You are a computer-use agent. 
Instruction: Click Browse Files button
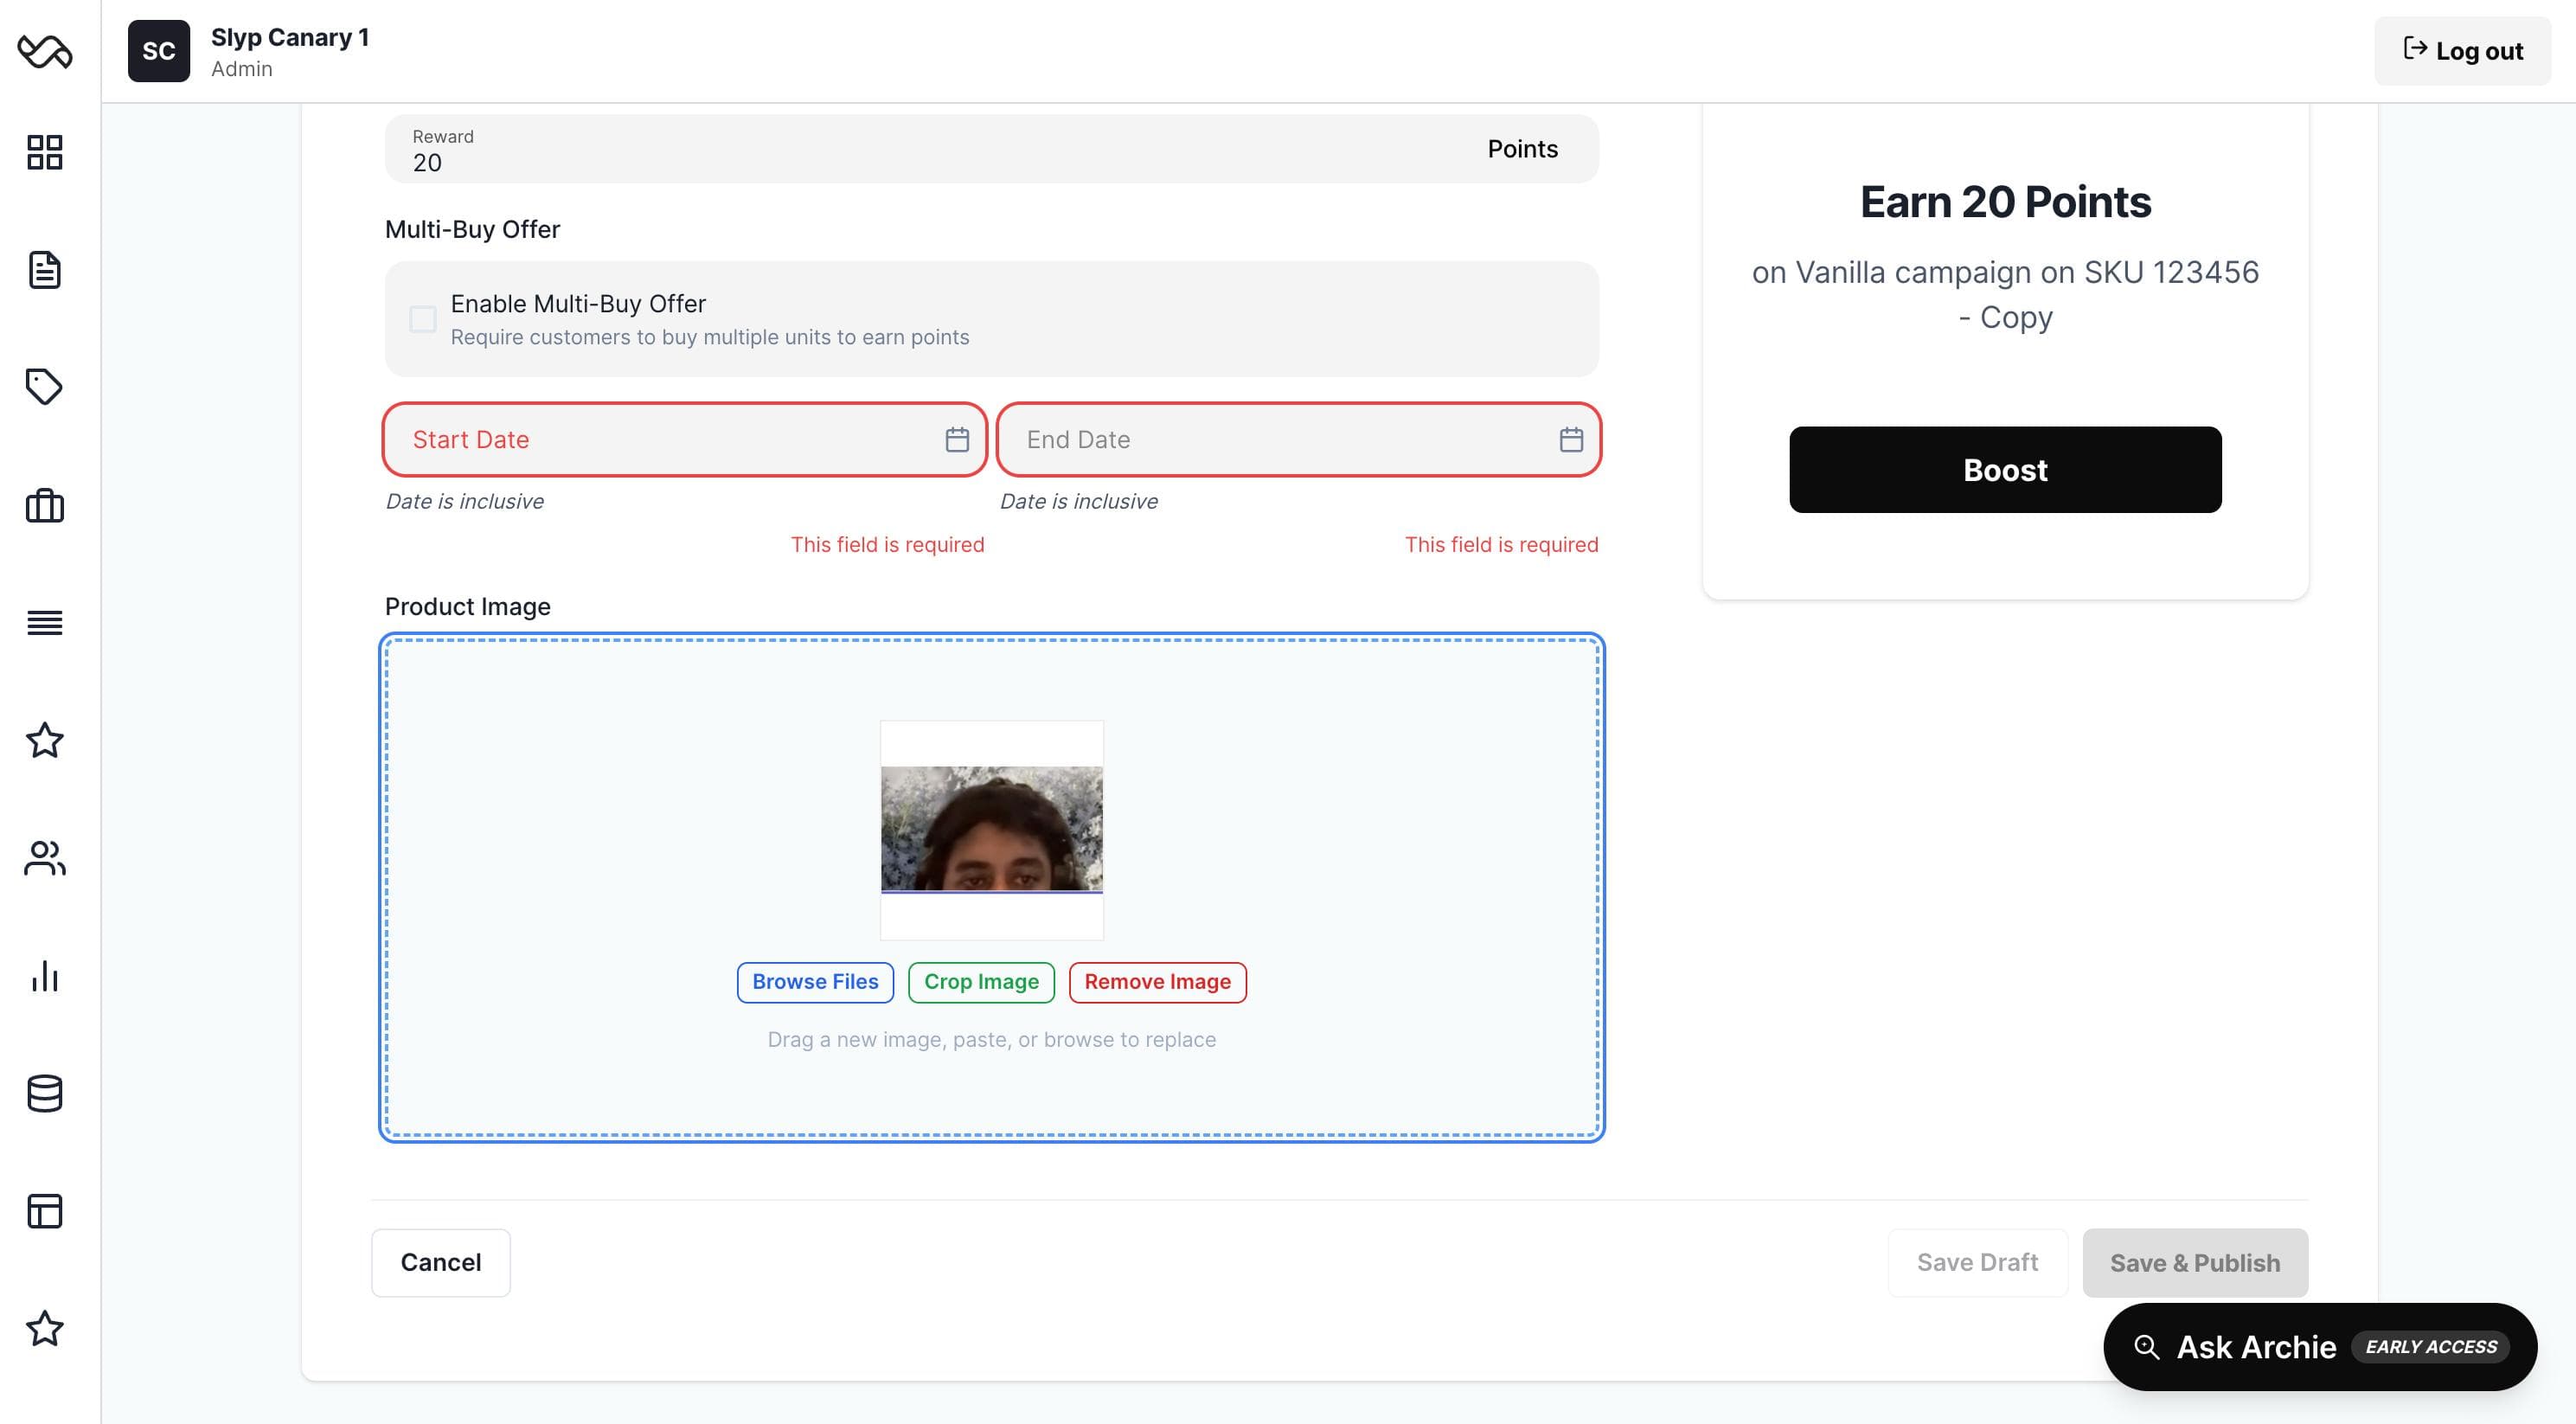point(815,982)
